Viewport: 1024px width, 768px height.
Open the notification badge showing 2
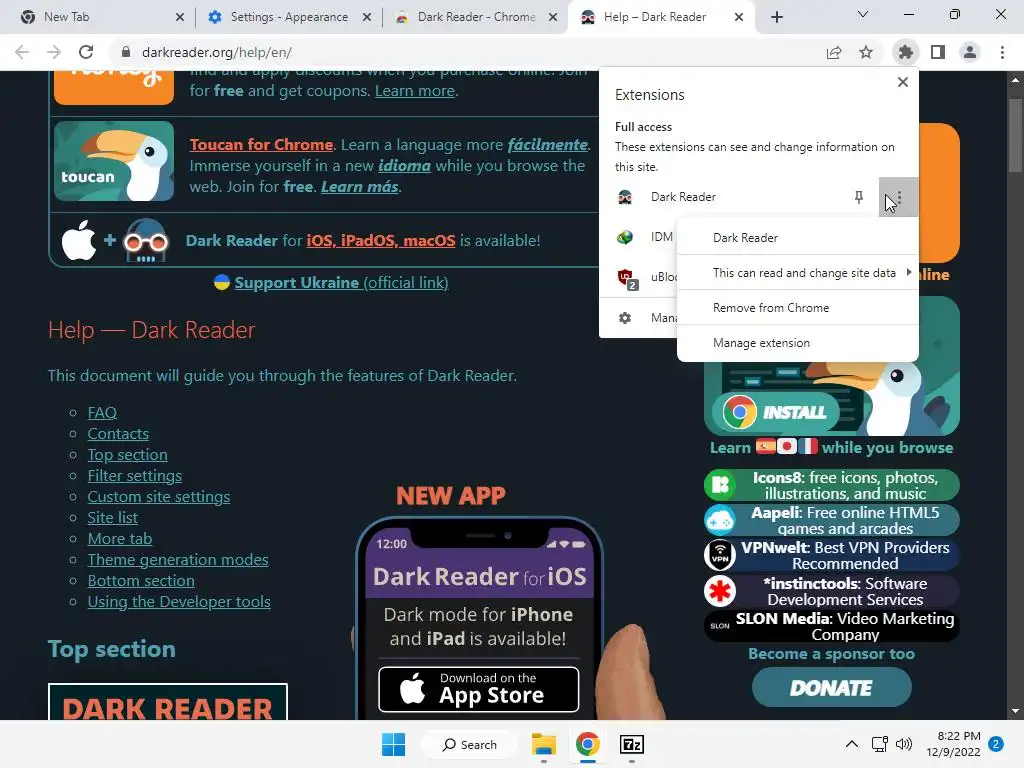[996, 744]
